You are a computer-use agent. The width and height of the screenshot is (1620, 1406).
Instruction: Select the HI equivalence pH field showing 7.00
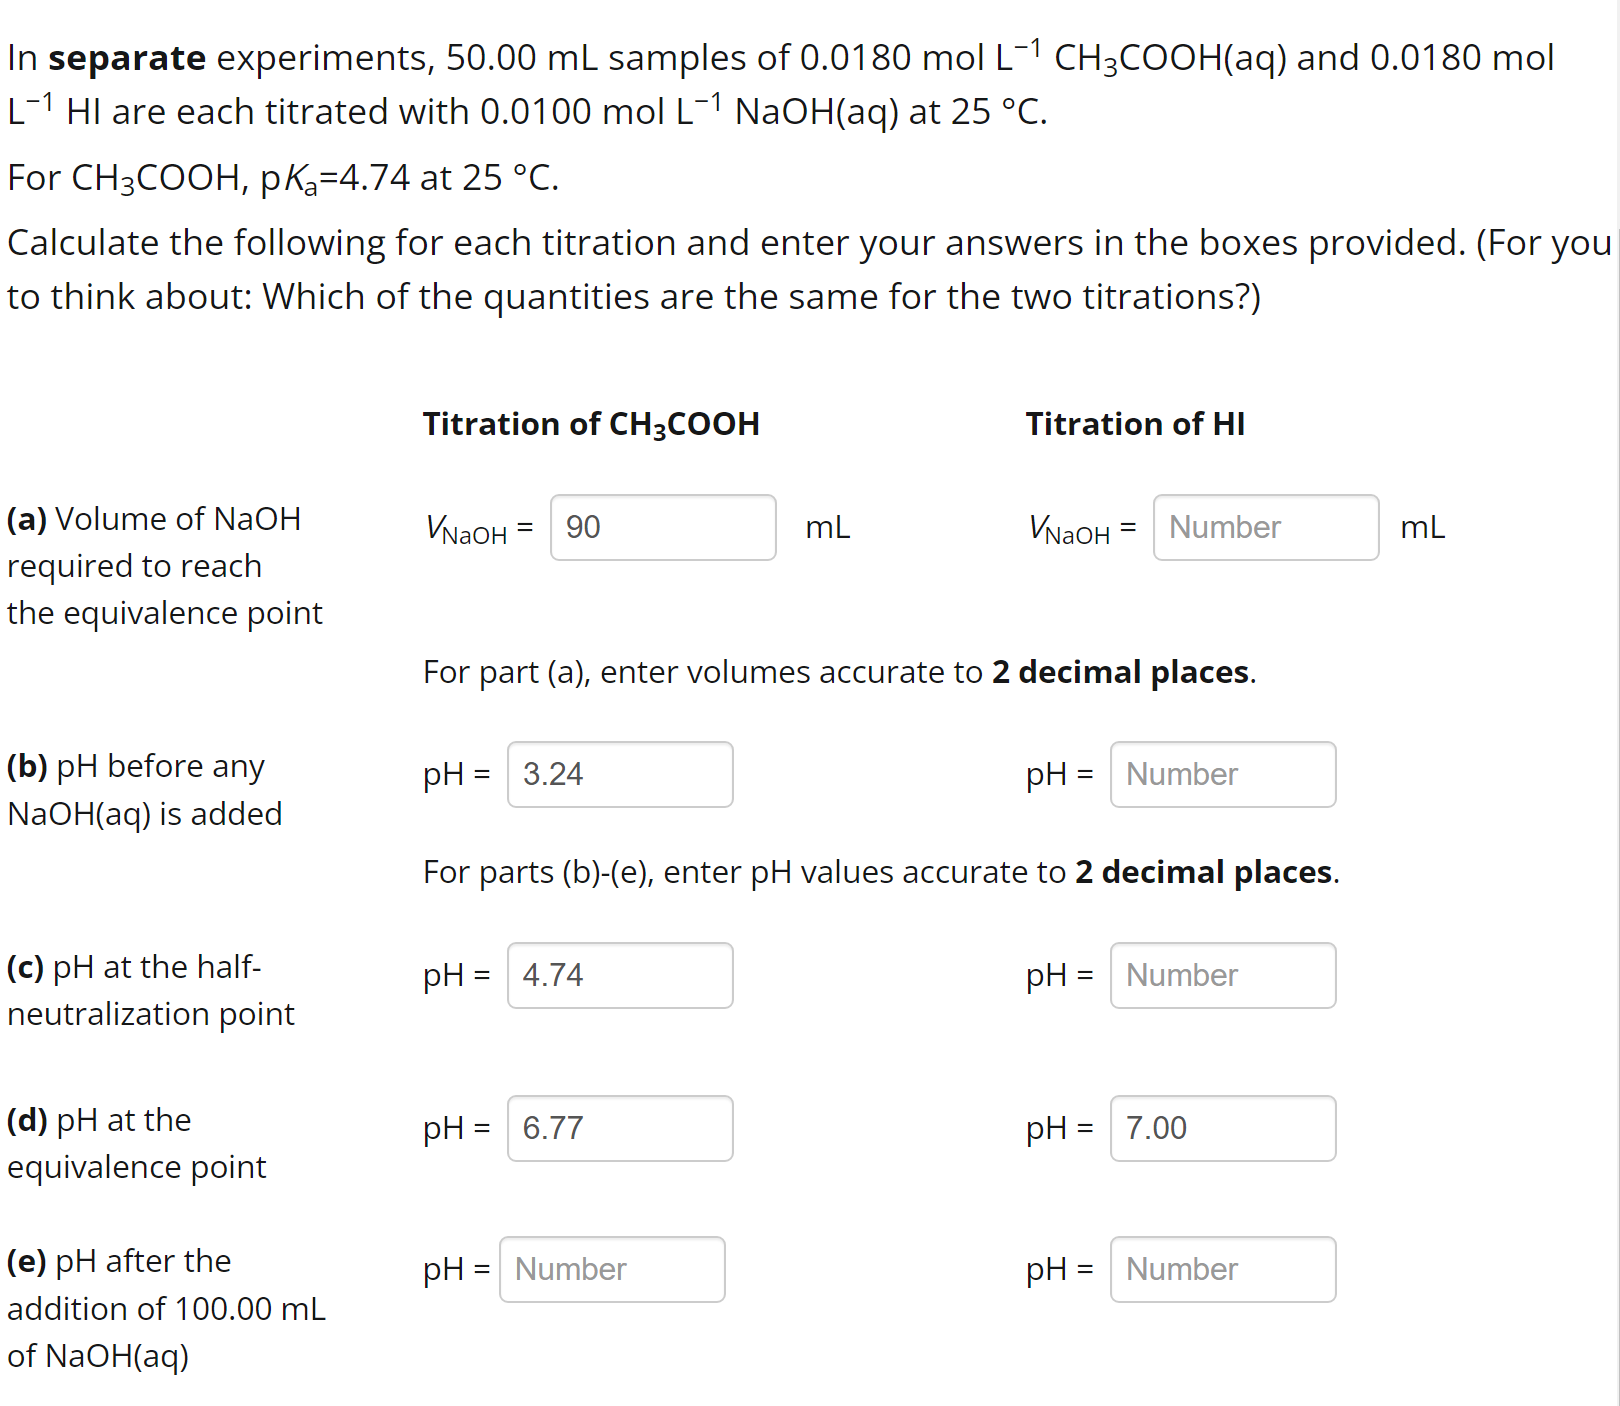coord(1222,1128)
